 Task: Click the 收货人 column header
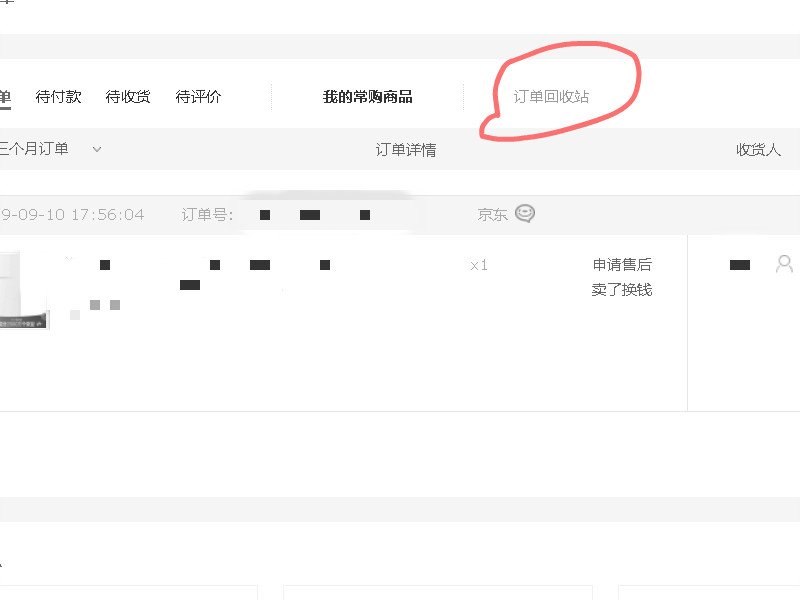pos(758,149)
